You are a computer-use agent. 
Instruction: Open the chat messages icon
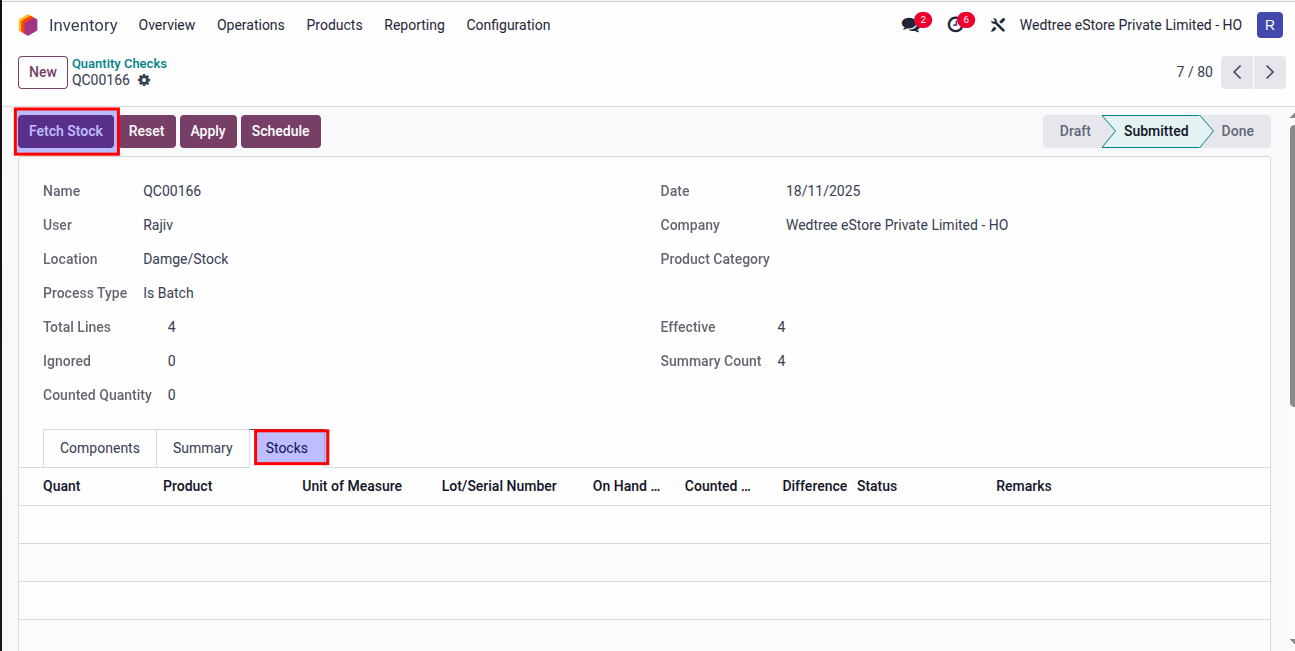[910, 25]
